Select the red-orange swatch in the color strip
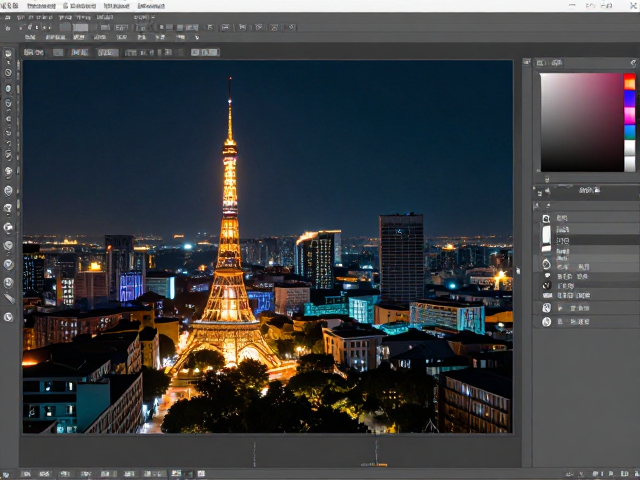640x480 pixels. [x=629, y=82]
